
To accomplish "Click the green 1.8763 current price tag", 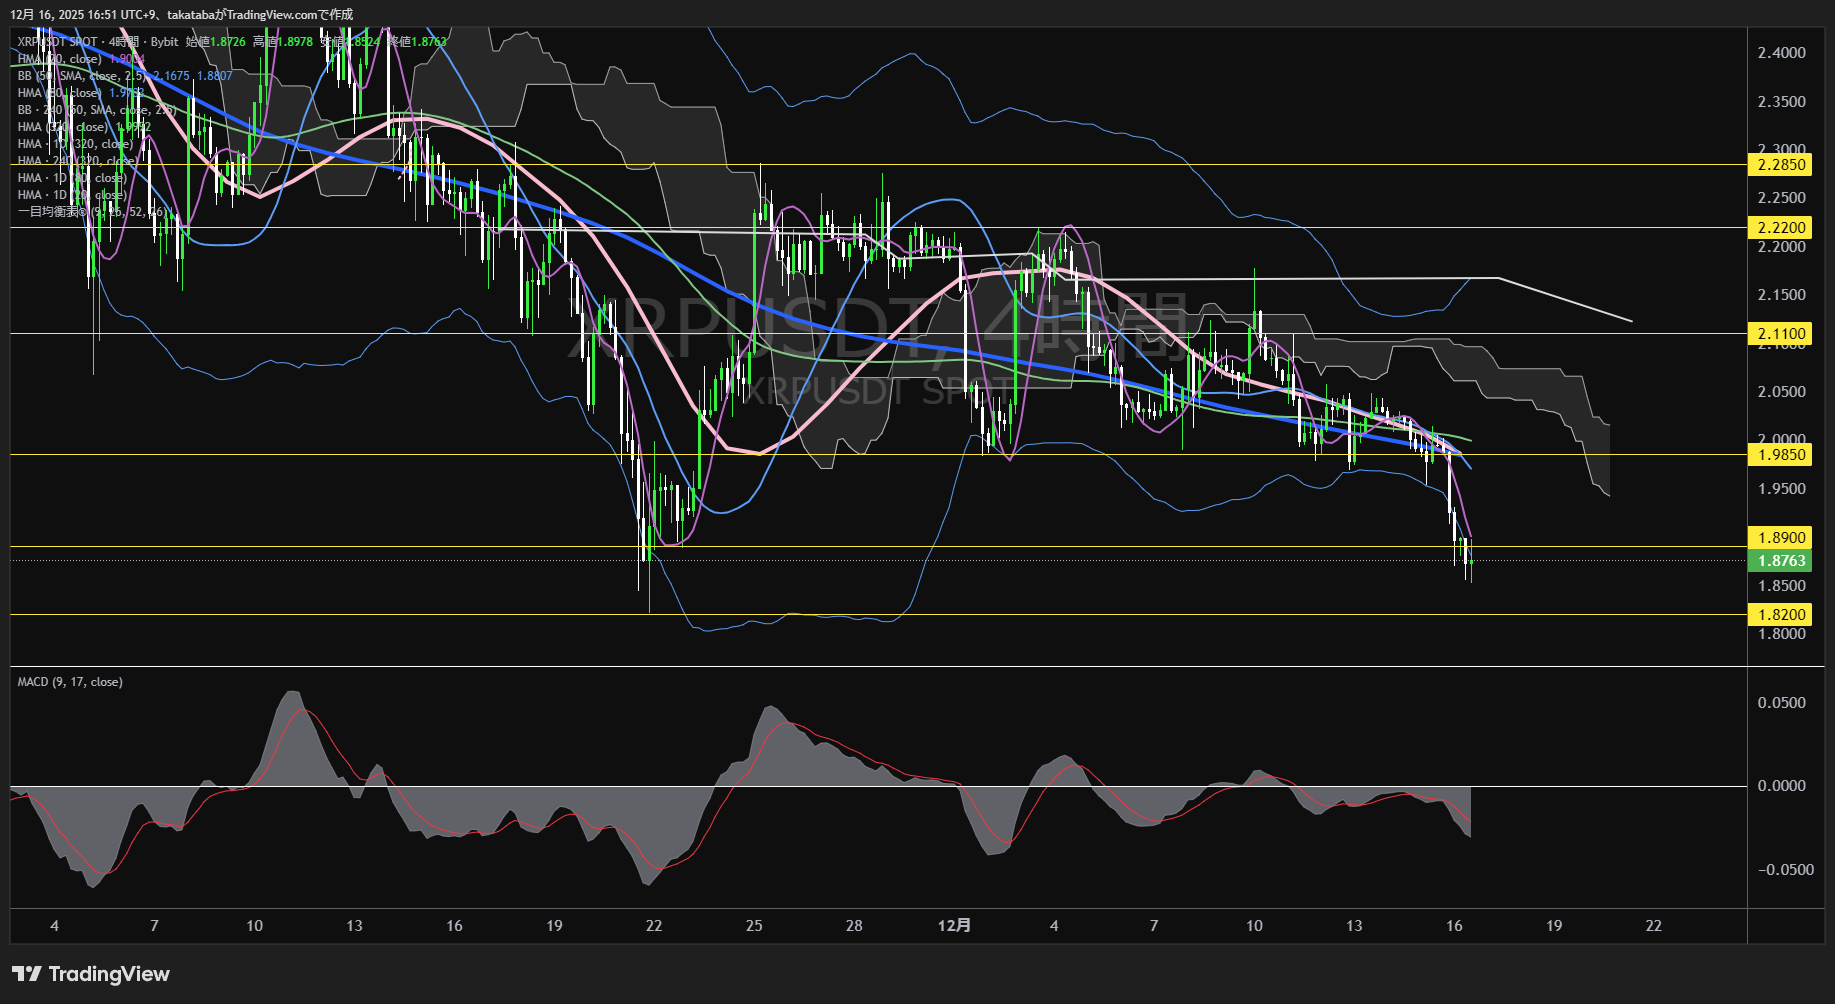I will coord(1781,561).
